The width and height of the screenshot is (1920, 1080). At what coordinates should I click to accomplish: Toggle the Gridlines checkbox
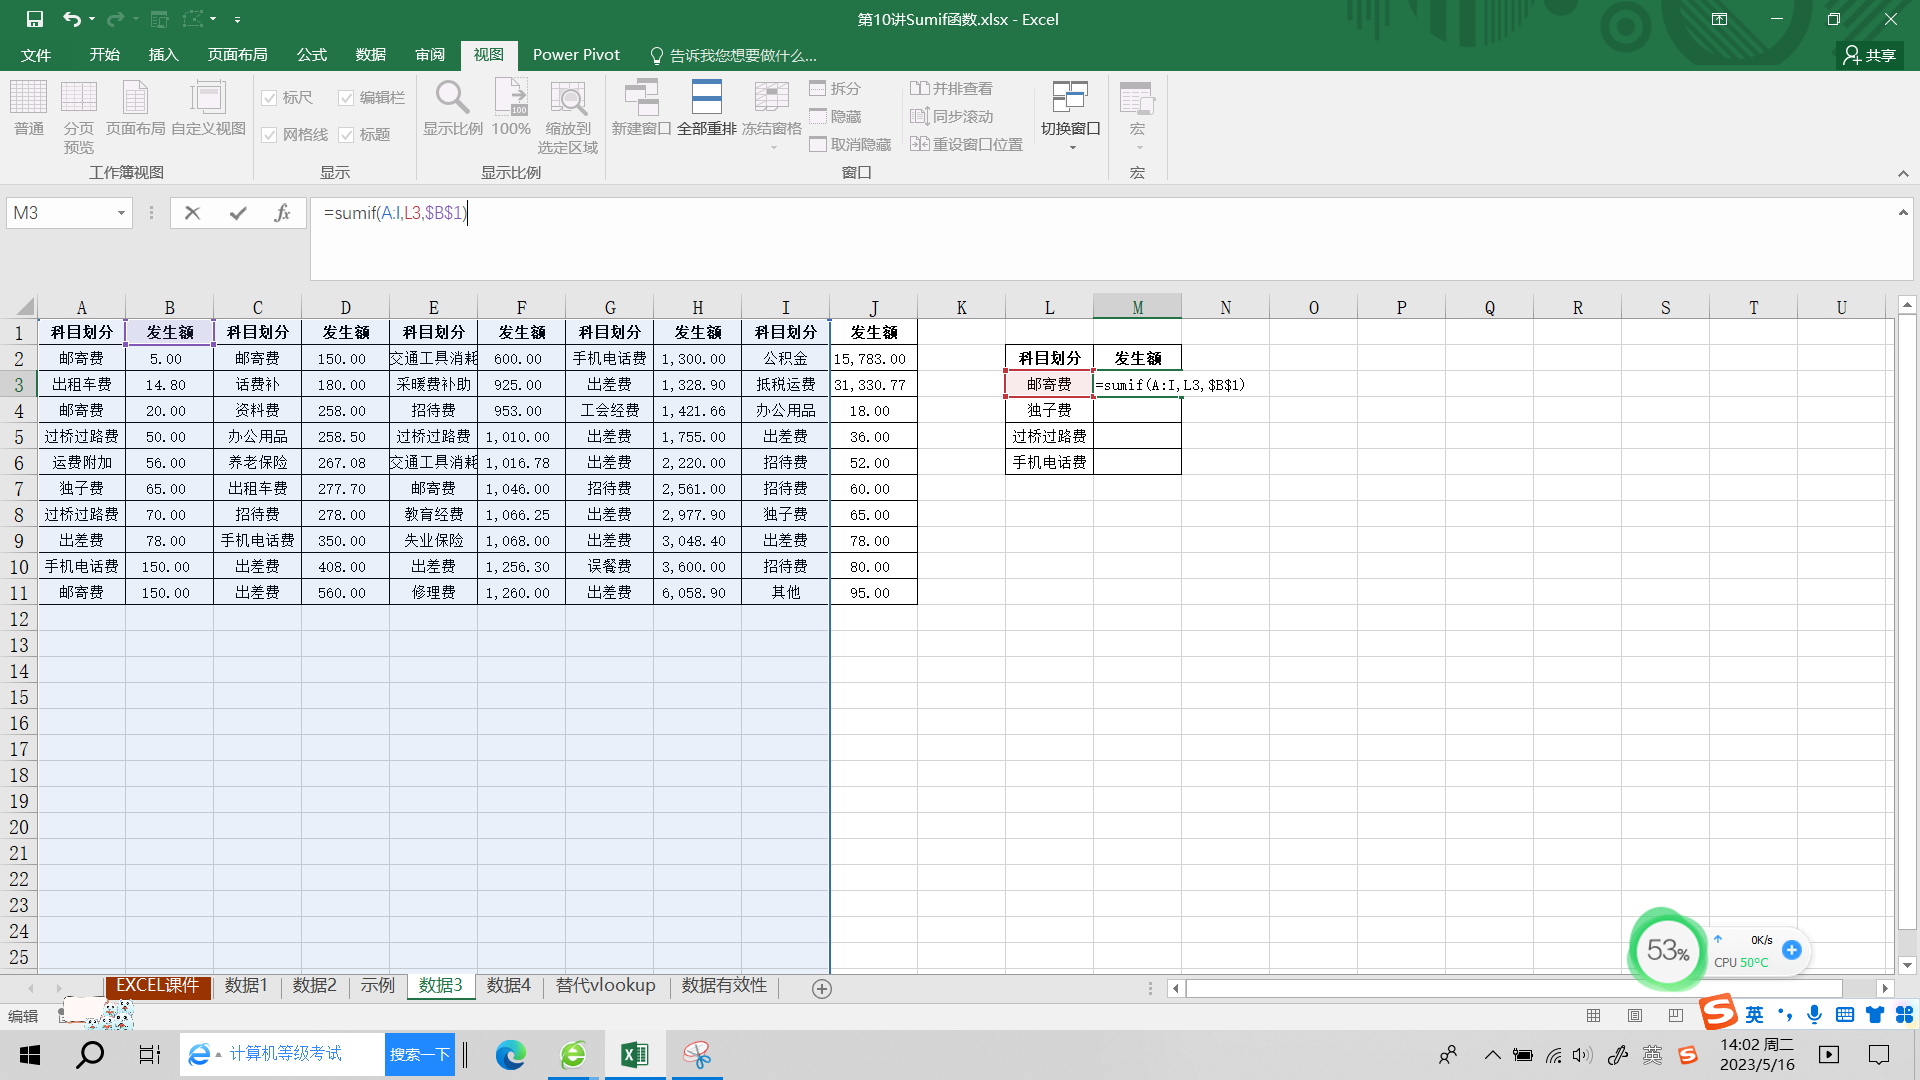click(x=269, y=135)
